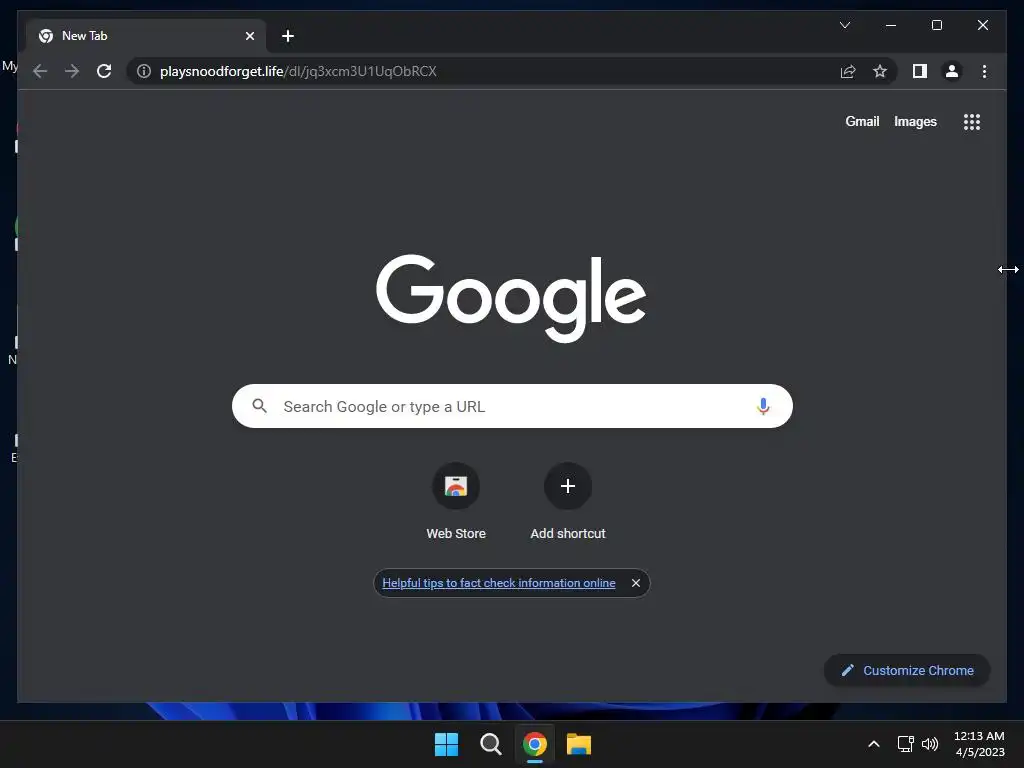The image size is (1024, 768).
Task: Bookmark this tab with the star
Action: [x=880, y=71]
